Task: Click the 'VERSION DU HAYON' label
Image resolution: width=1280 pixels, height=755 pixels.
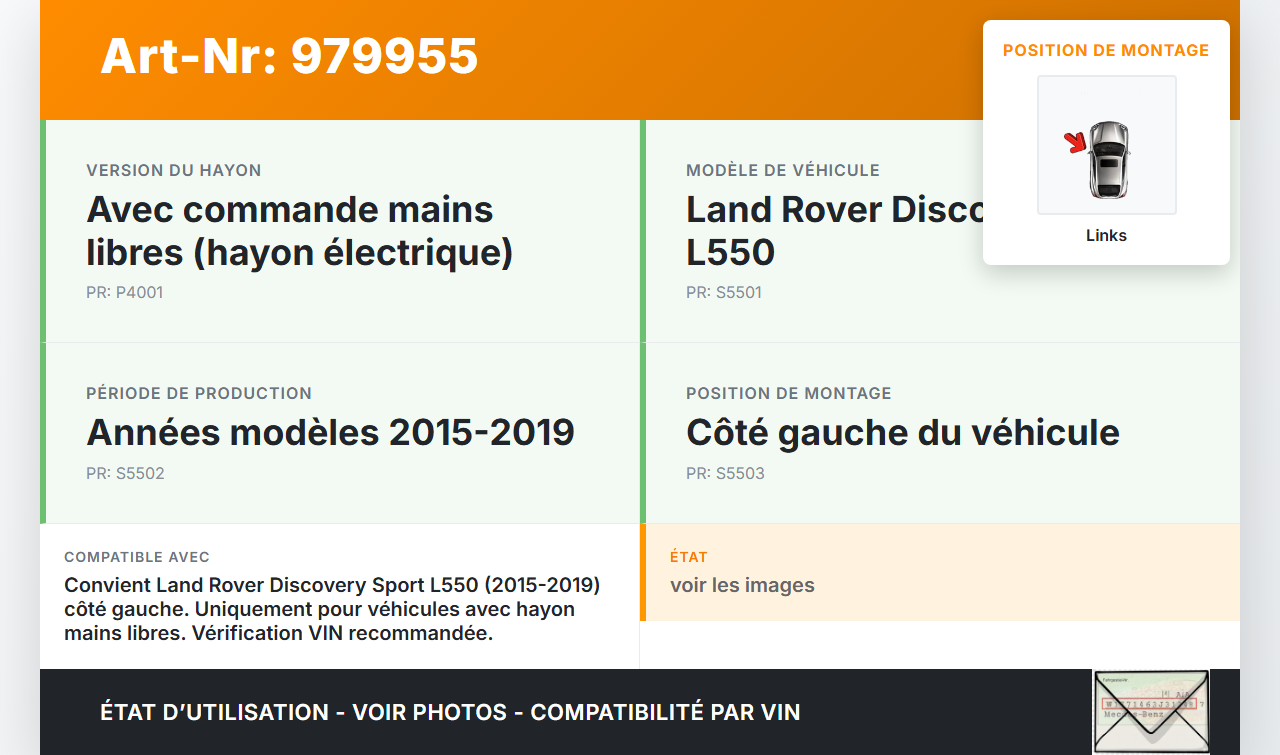Action: click(x=174, y=171)
